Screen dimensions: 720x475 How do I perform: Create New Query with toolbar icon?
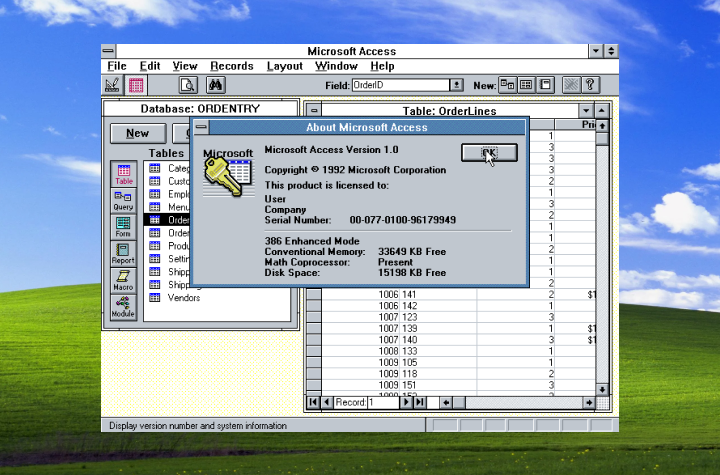point(507,85)
